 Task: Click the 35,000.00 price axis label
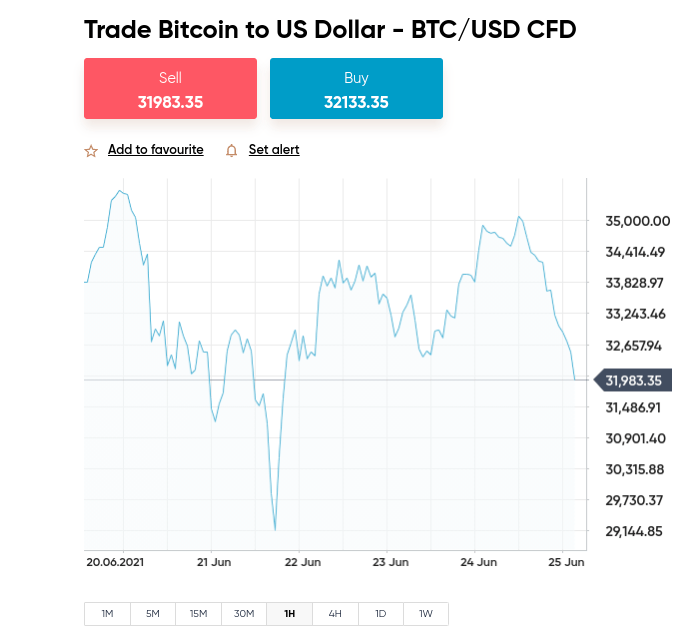coord(638,221)
